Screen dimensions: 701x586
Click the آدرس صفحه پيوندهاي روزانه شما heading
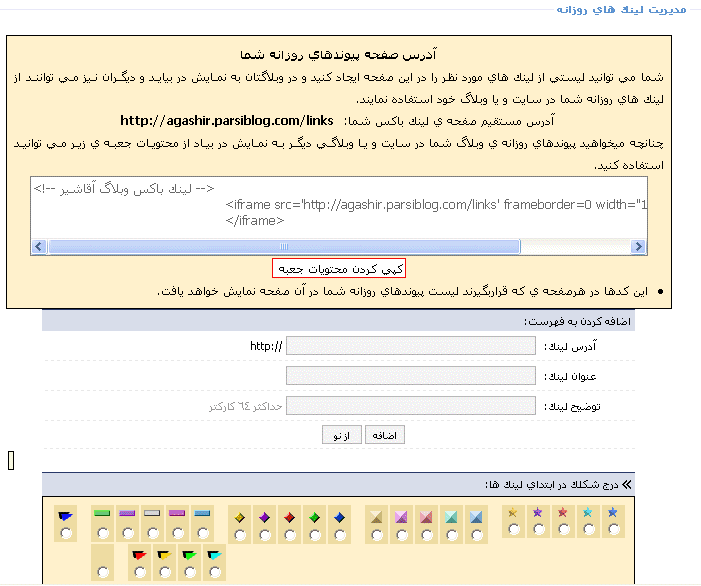pos(338,55)
